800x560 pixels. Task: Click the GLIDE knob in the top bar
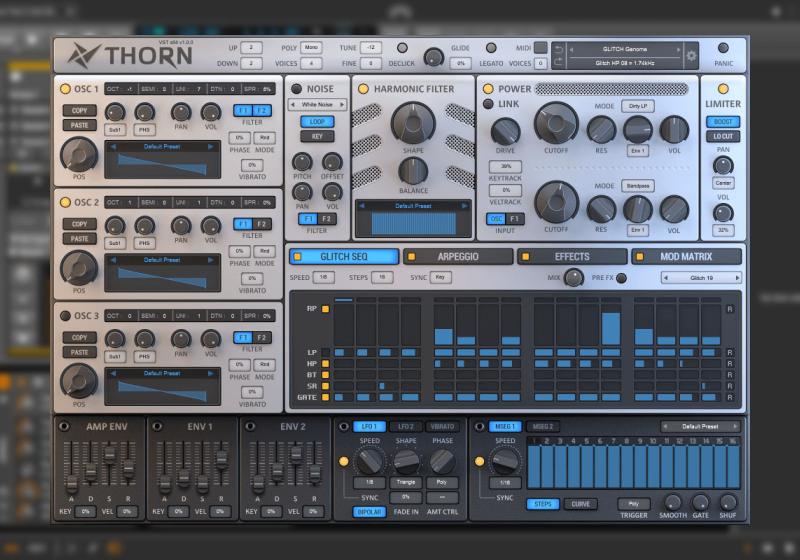(x=434, y=57)
